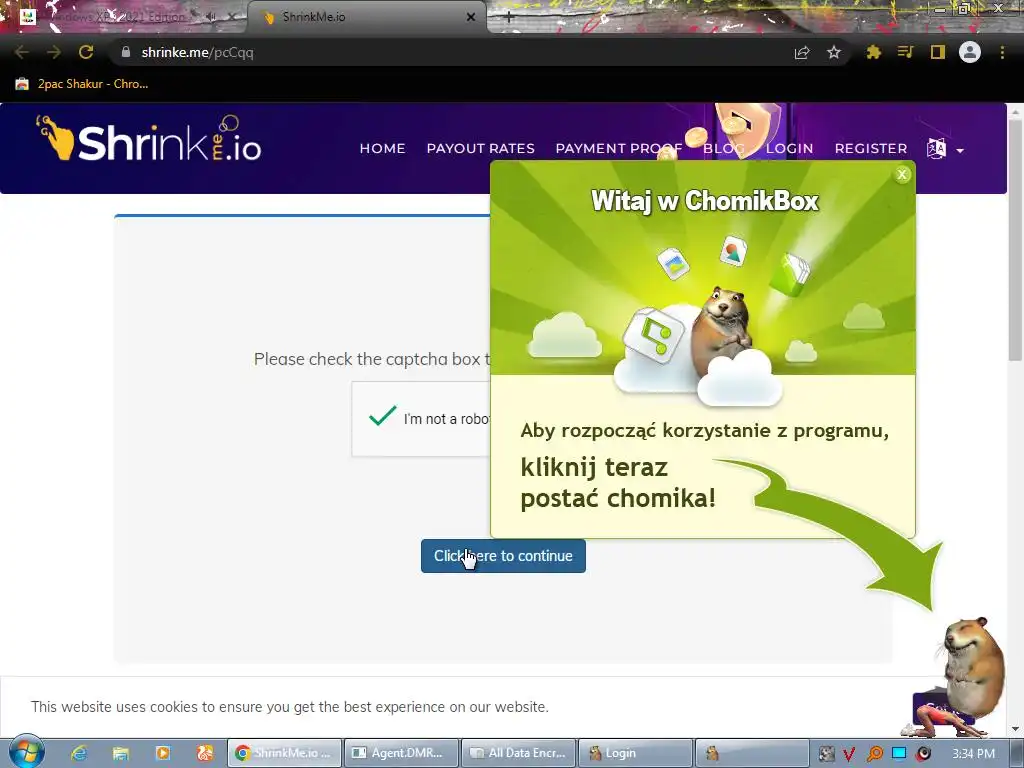The height and width of the screenshot is (768, 1024).
Task: Toggle the I'm not a robot checkbox
Action: [382, 416]
